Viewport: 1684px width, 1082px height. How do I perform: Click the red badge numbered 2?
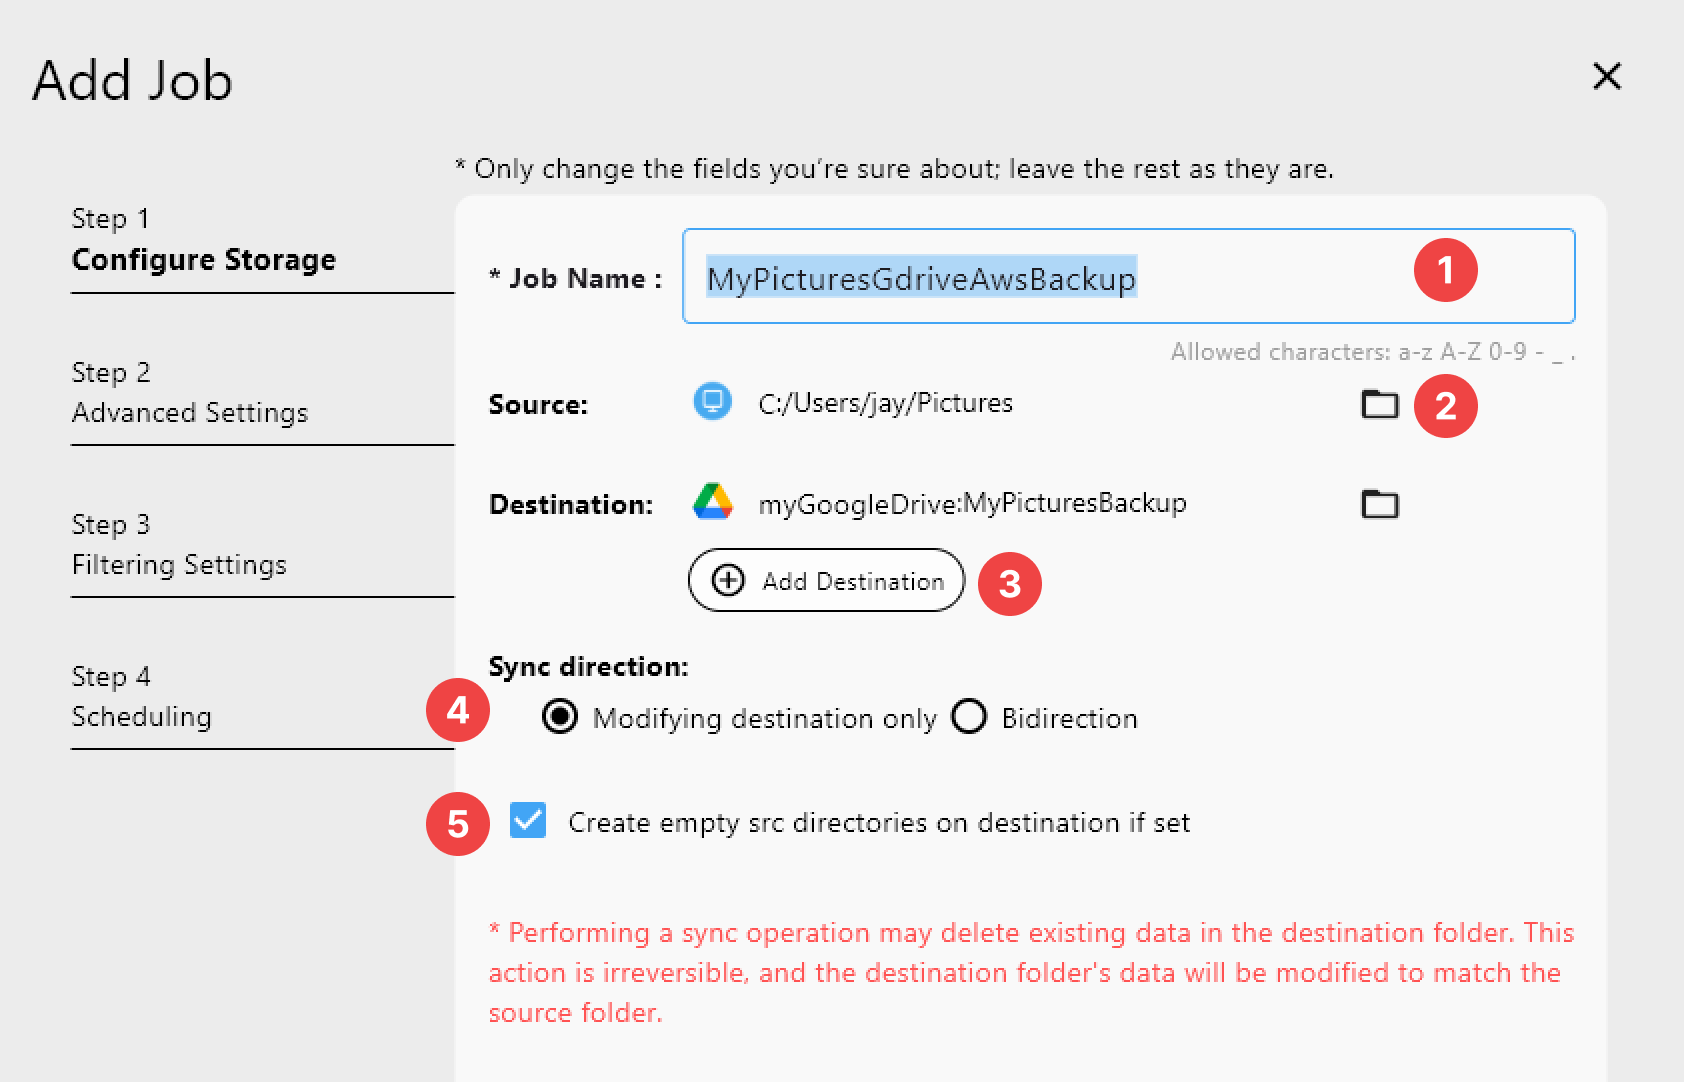pos(1447,406)
